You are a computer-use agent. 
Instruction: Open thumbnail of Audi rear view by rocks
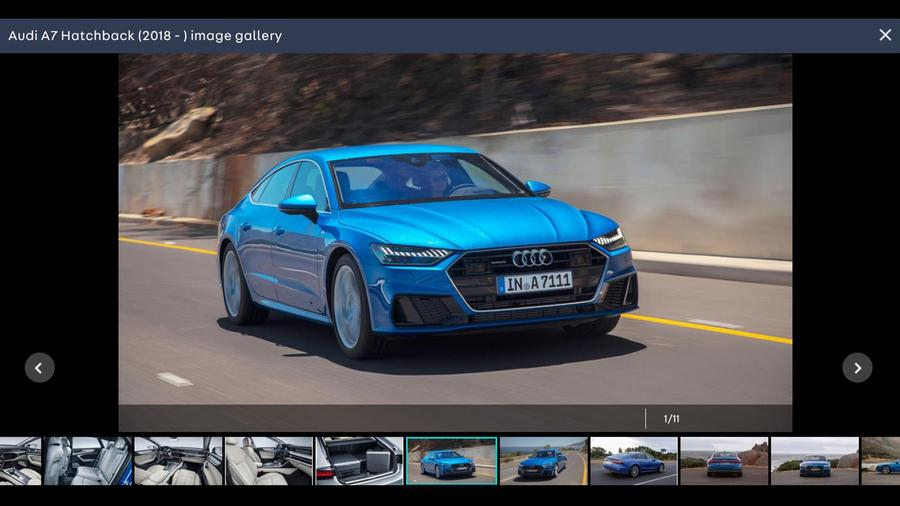pyautogui.click(x=724, y=461)
